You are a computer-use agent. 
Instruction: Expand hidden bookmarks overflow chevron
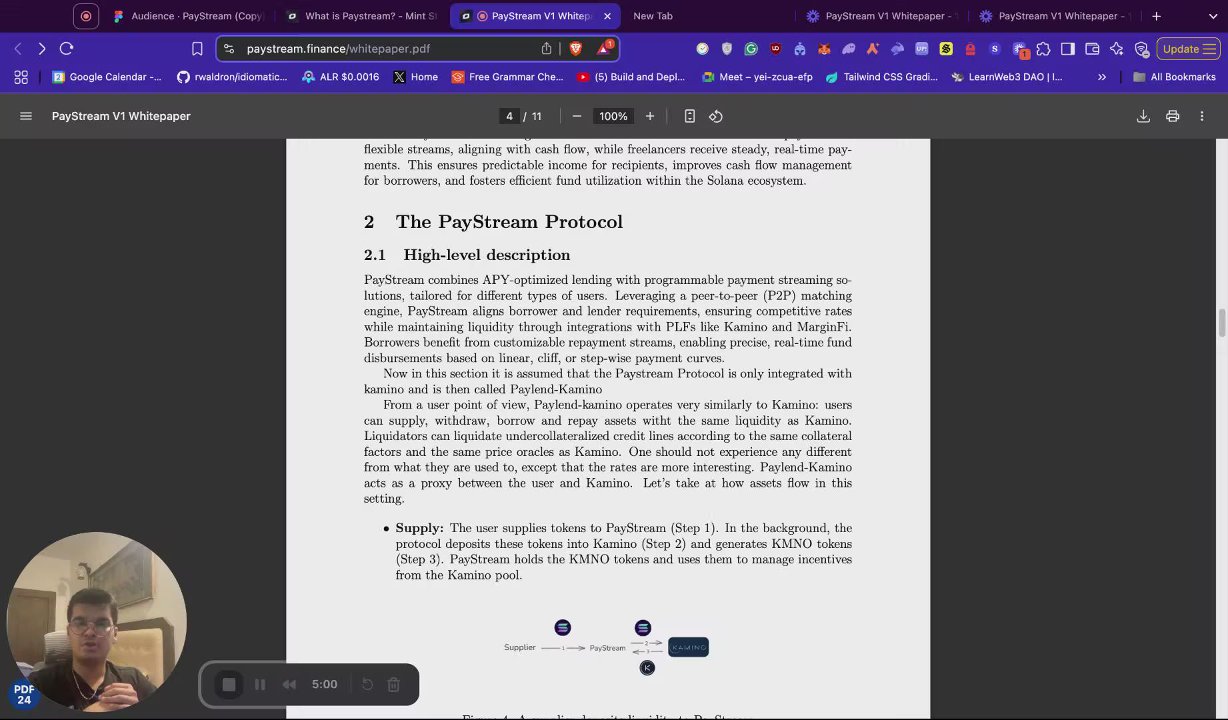coord(1102,77)
